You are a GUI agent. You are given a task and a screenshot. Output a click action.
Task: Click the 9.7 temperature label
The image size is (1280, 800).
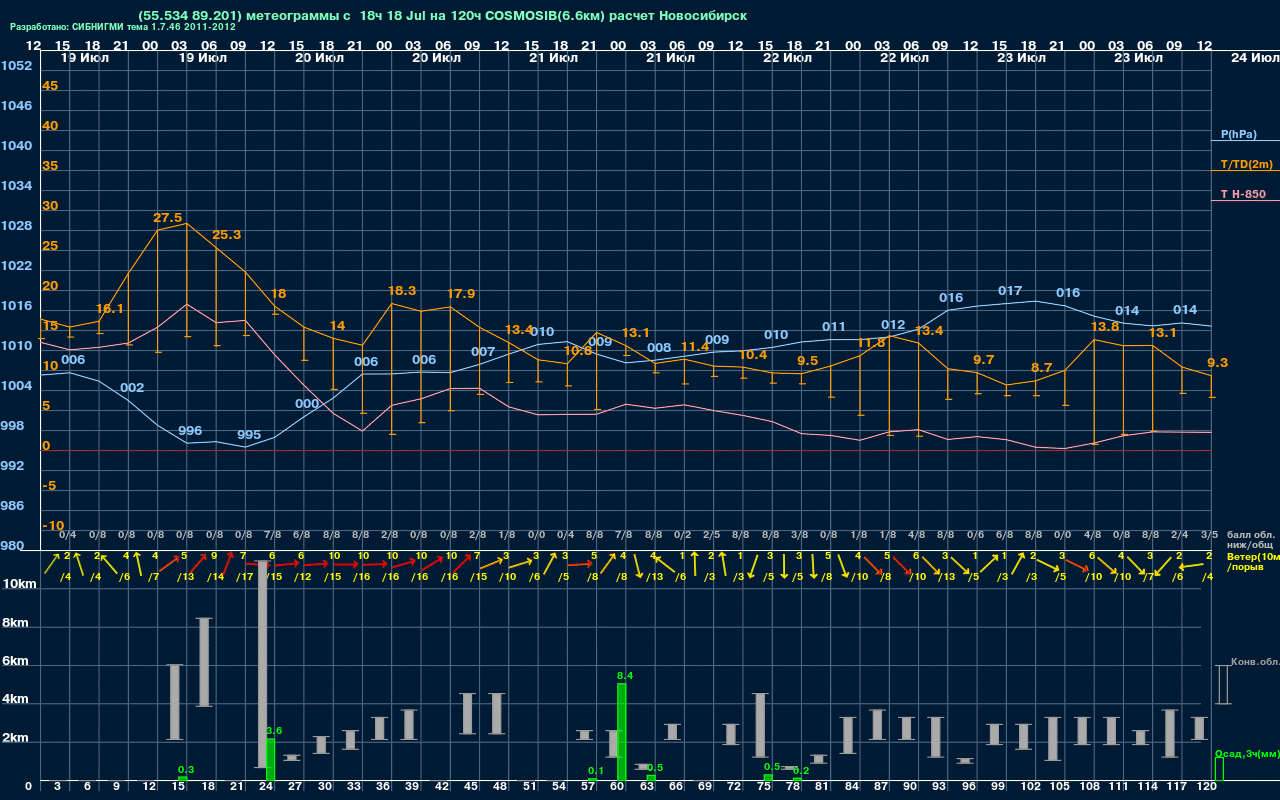[984, 360]
